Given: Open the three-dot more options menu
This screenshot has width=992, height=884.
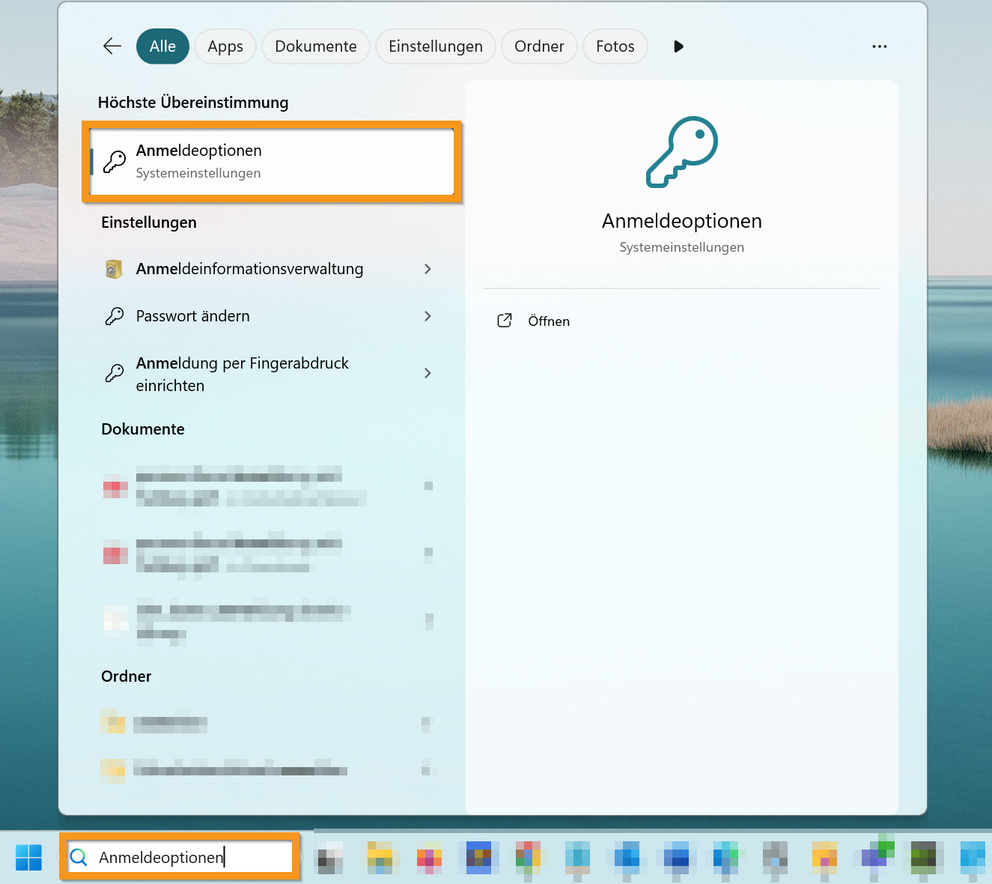Looking at the screenshot, I should point(879,46).
